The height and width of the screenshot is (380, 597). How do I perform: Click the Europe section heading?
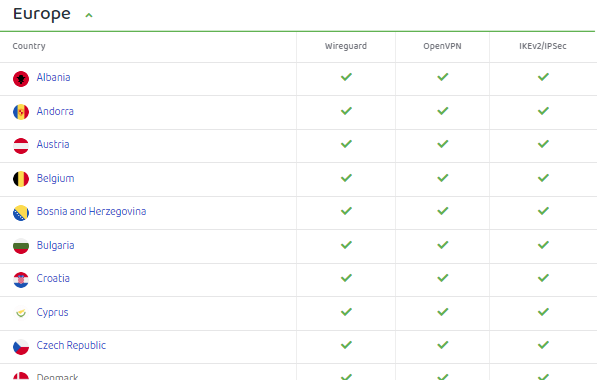[42, 14]
